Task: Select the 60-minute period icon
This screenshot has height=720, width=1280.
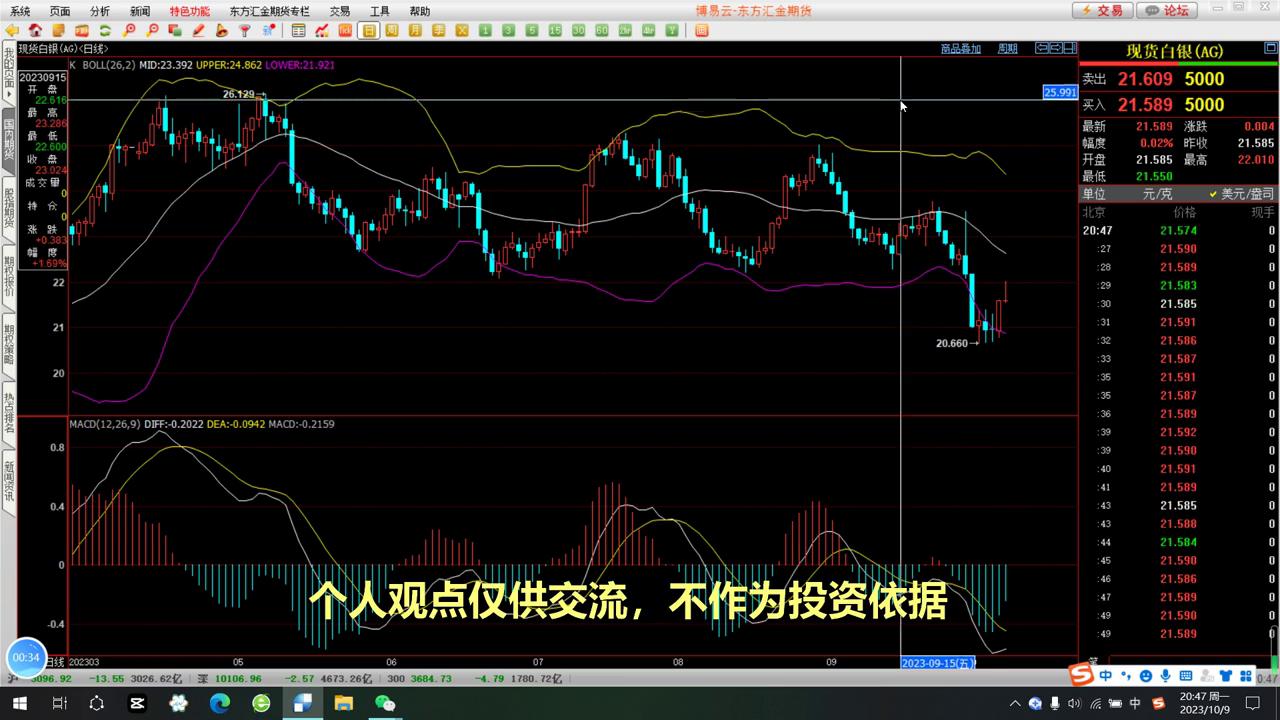Action: (601, 31)
